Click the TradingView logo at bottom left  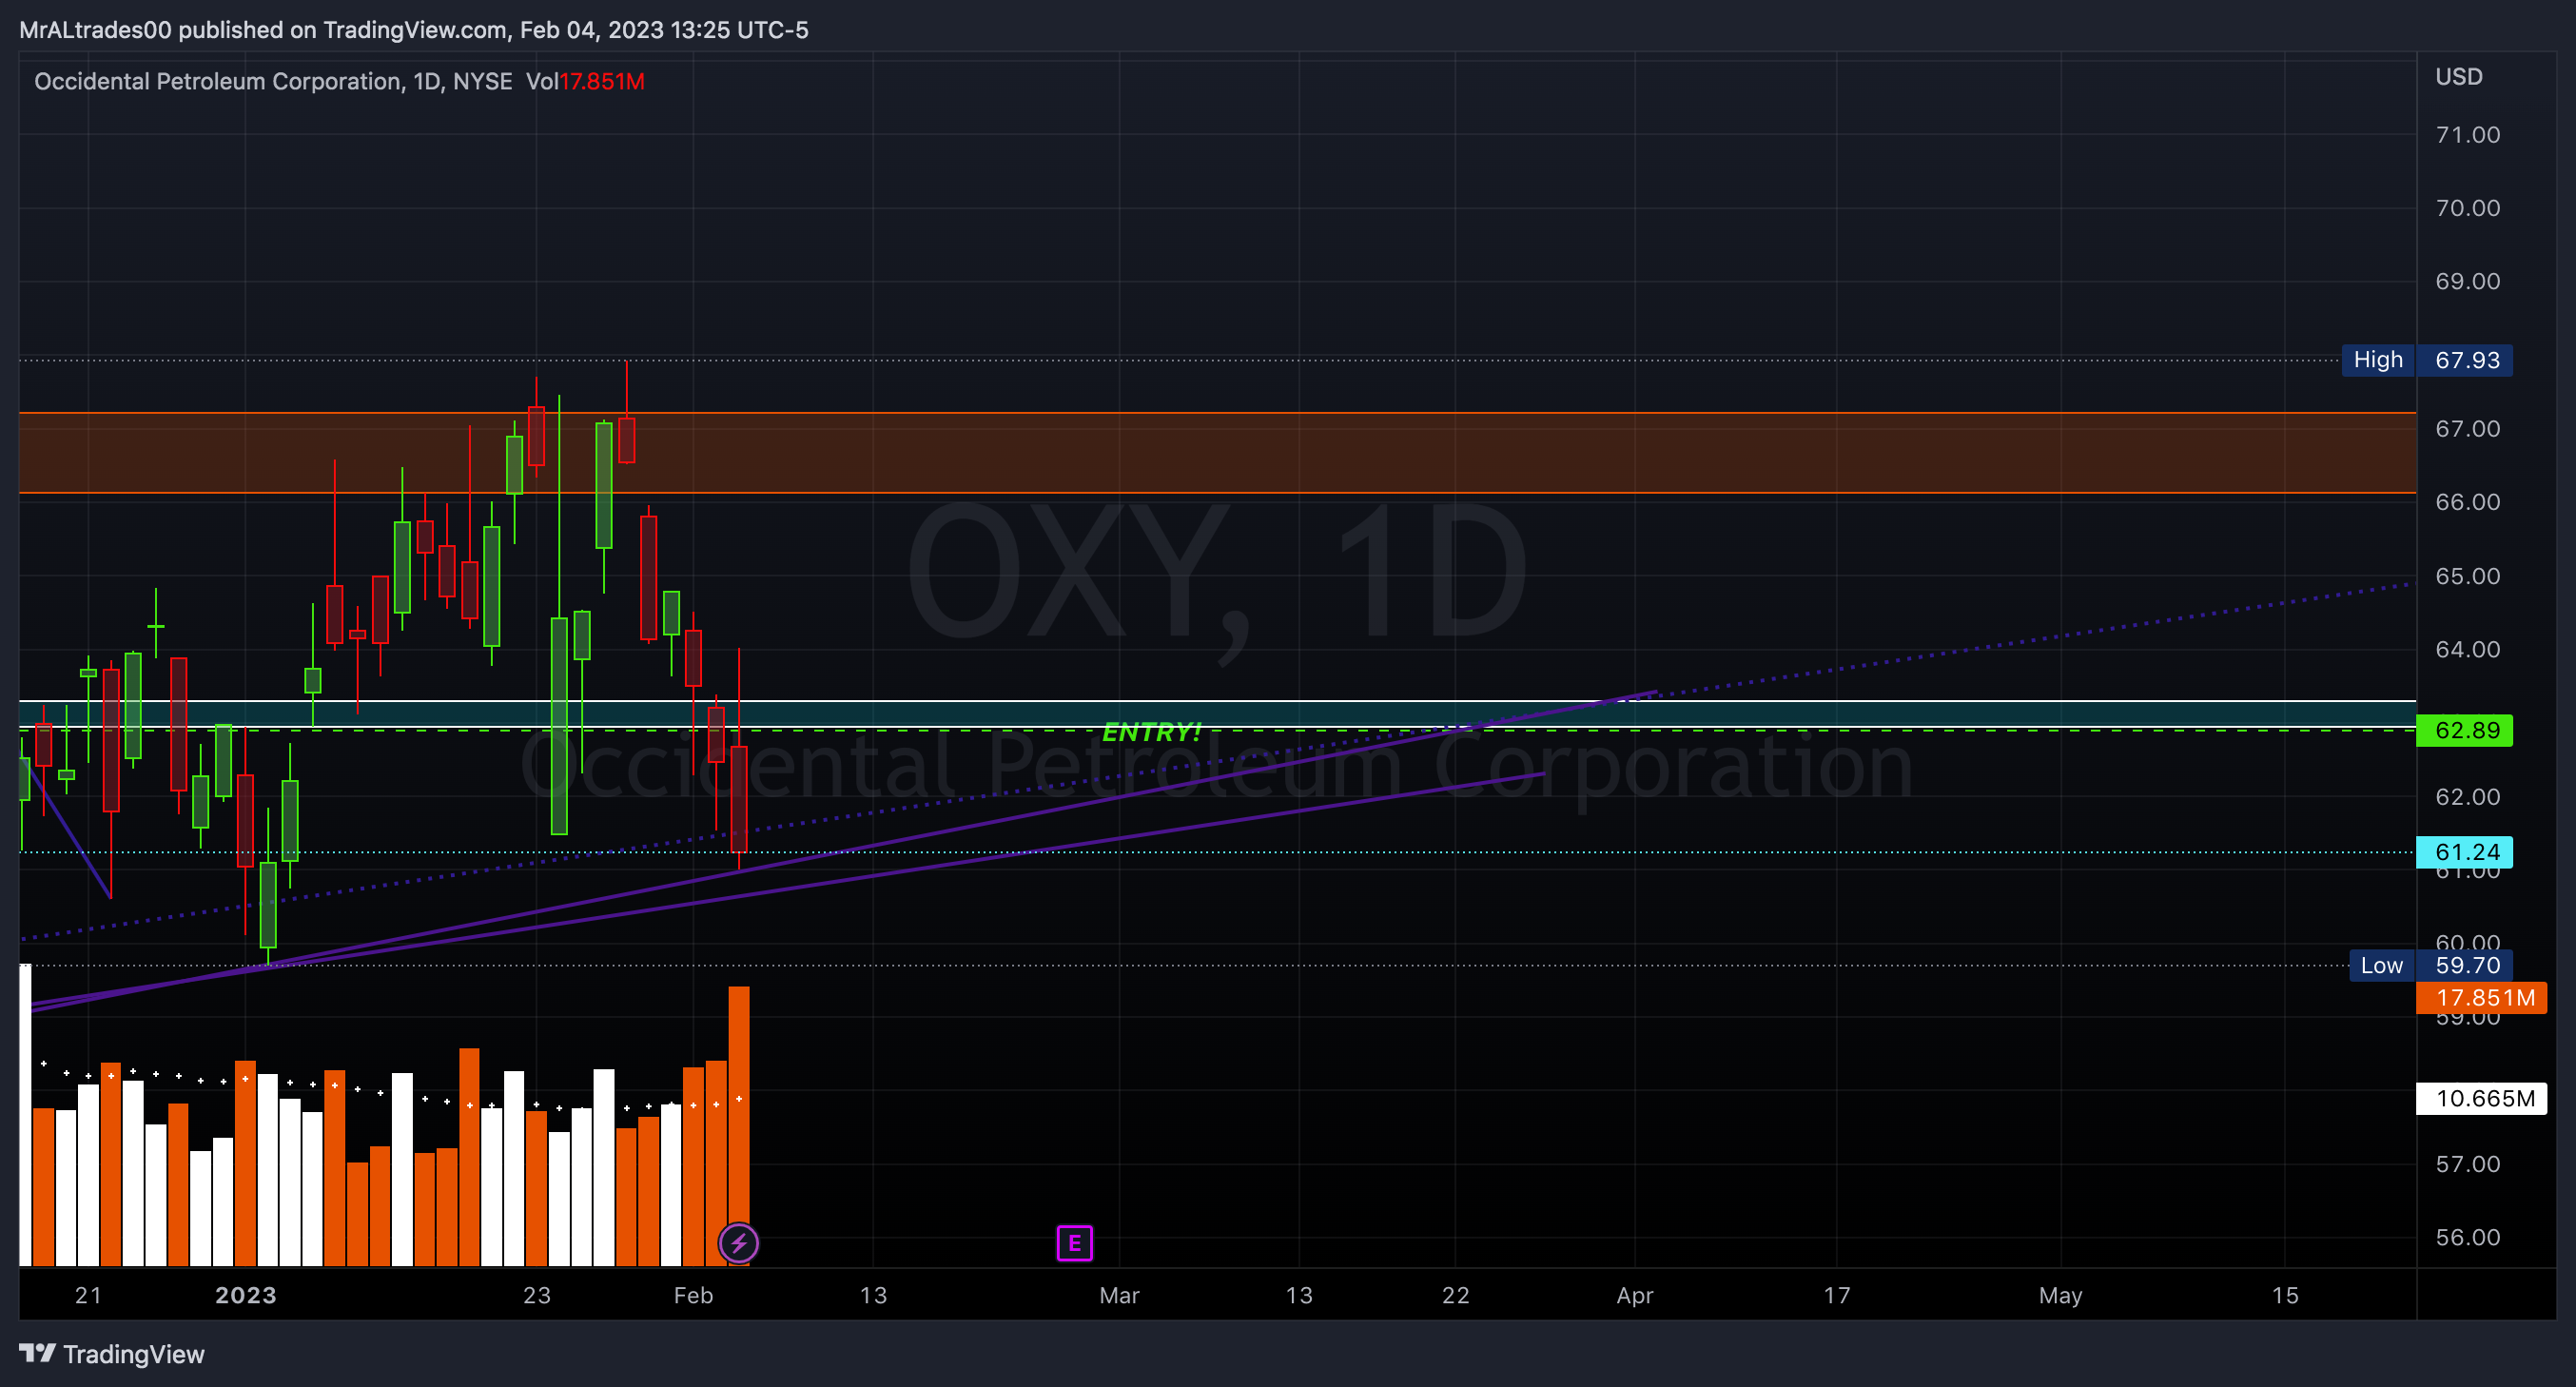tap(37, 1353)
